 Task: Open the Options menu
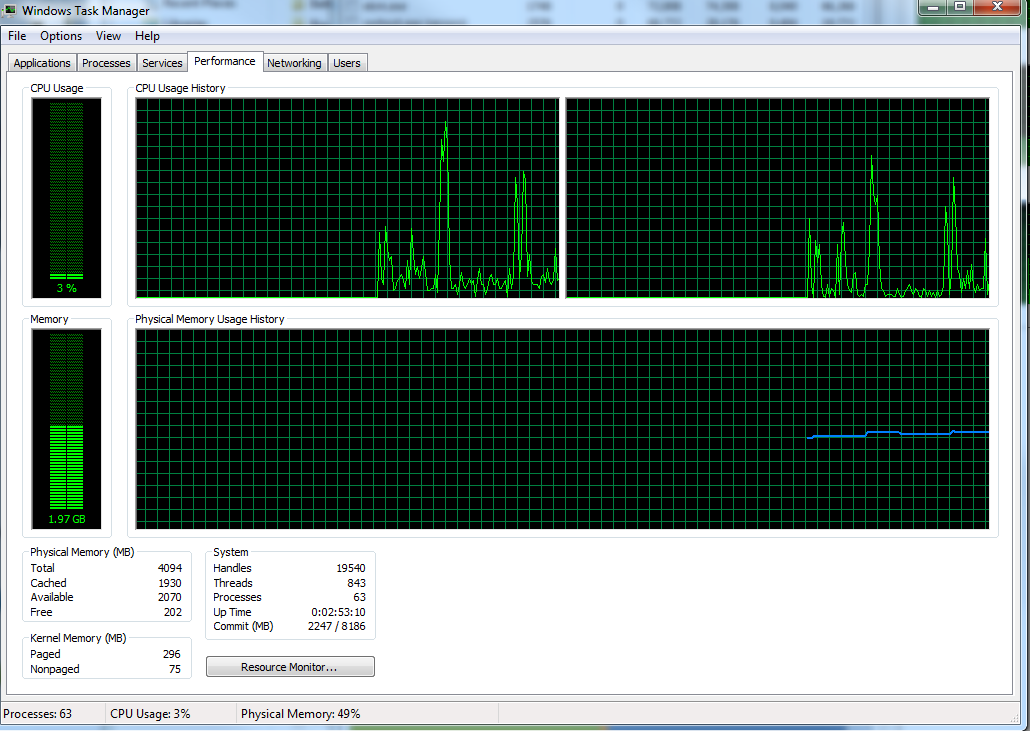(x=61, y=36)
